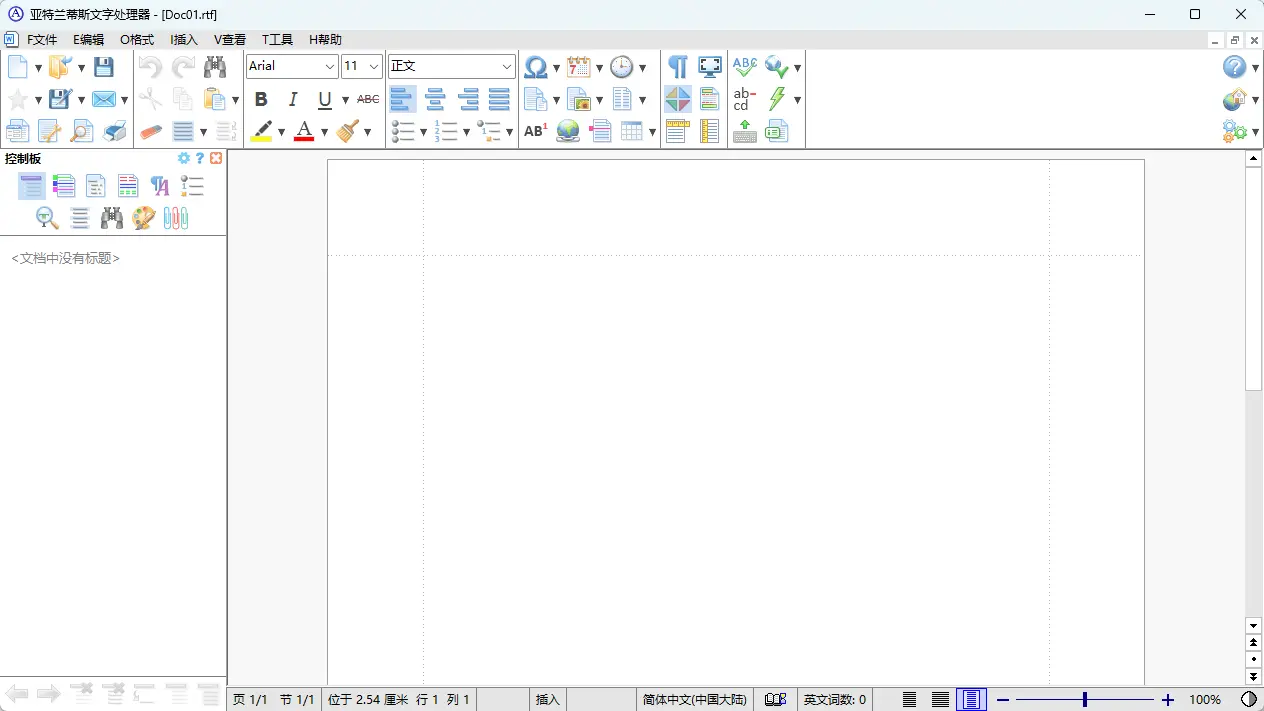
Task: Expand the font color arrow
Action: (x=324, y=131)
